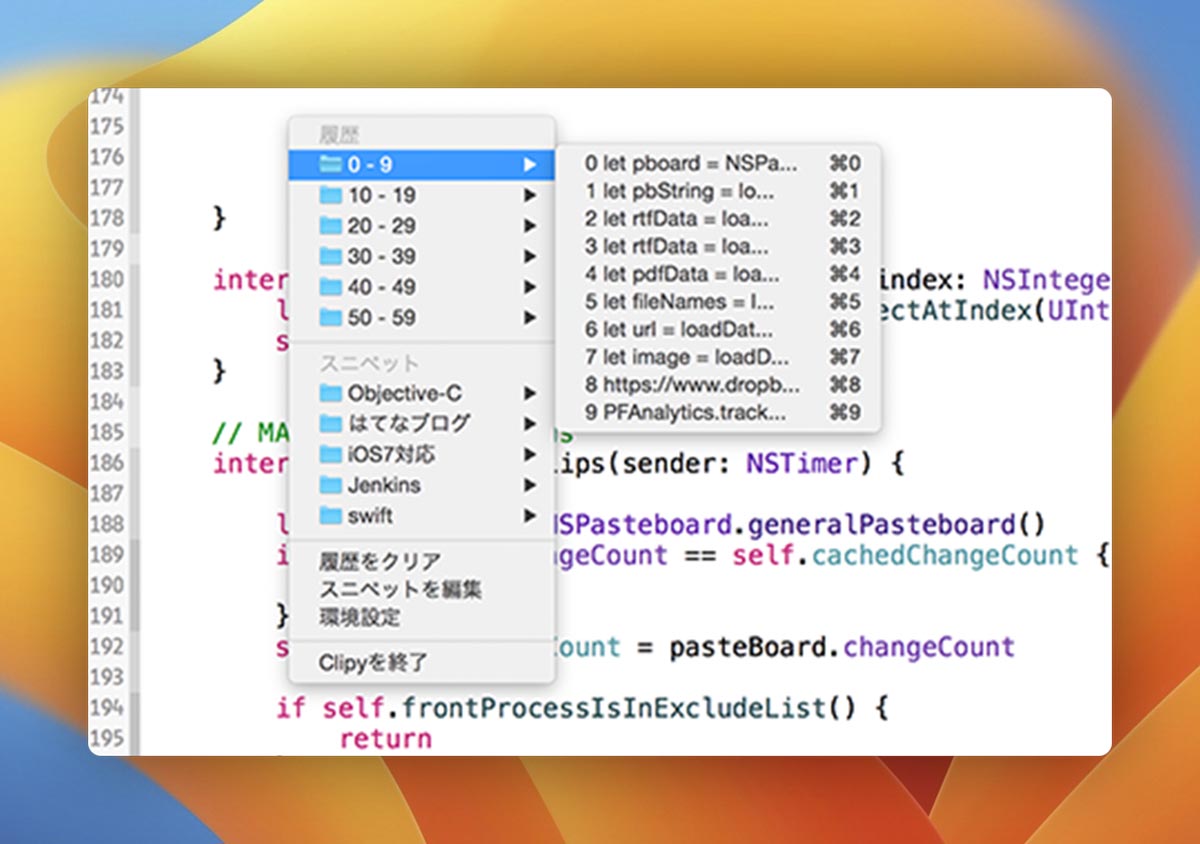This screenshot has width=1200, height=844.
Task: Click line number 178 in the gutter
Action: (107, 218)
